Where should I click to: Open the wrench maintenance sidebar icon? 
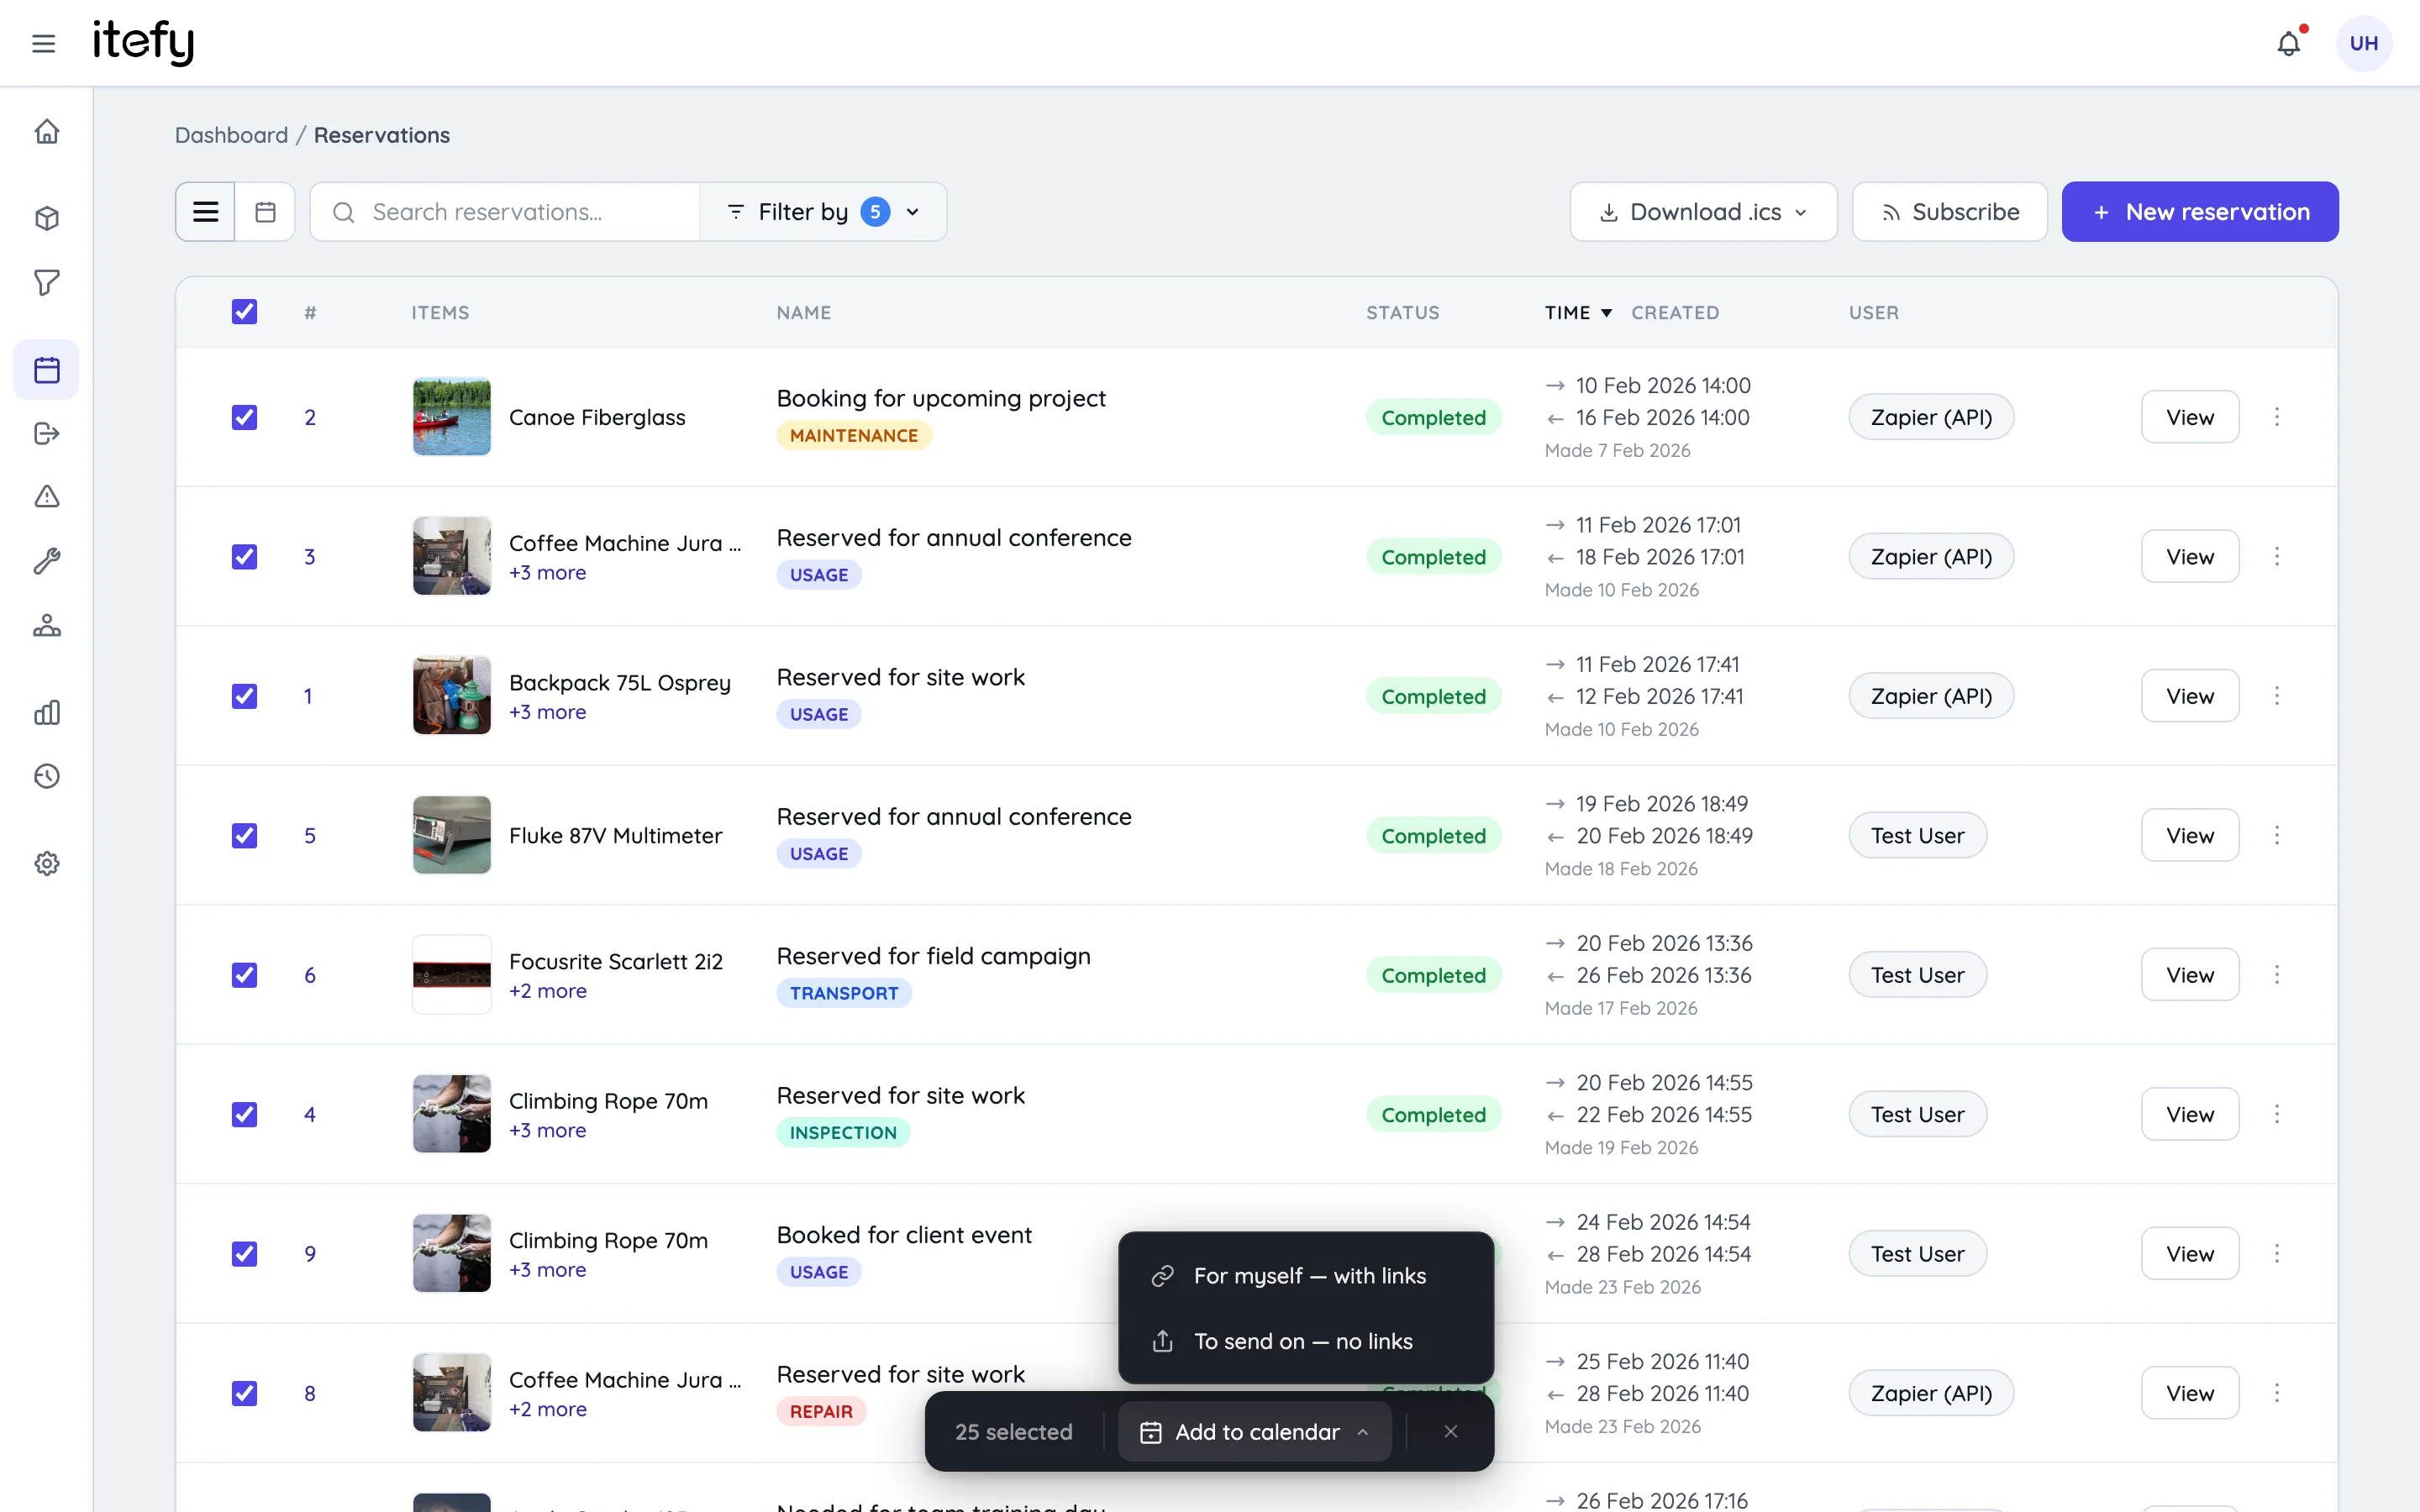pyautogui.click(x=47, y=561)
